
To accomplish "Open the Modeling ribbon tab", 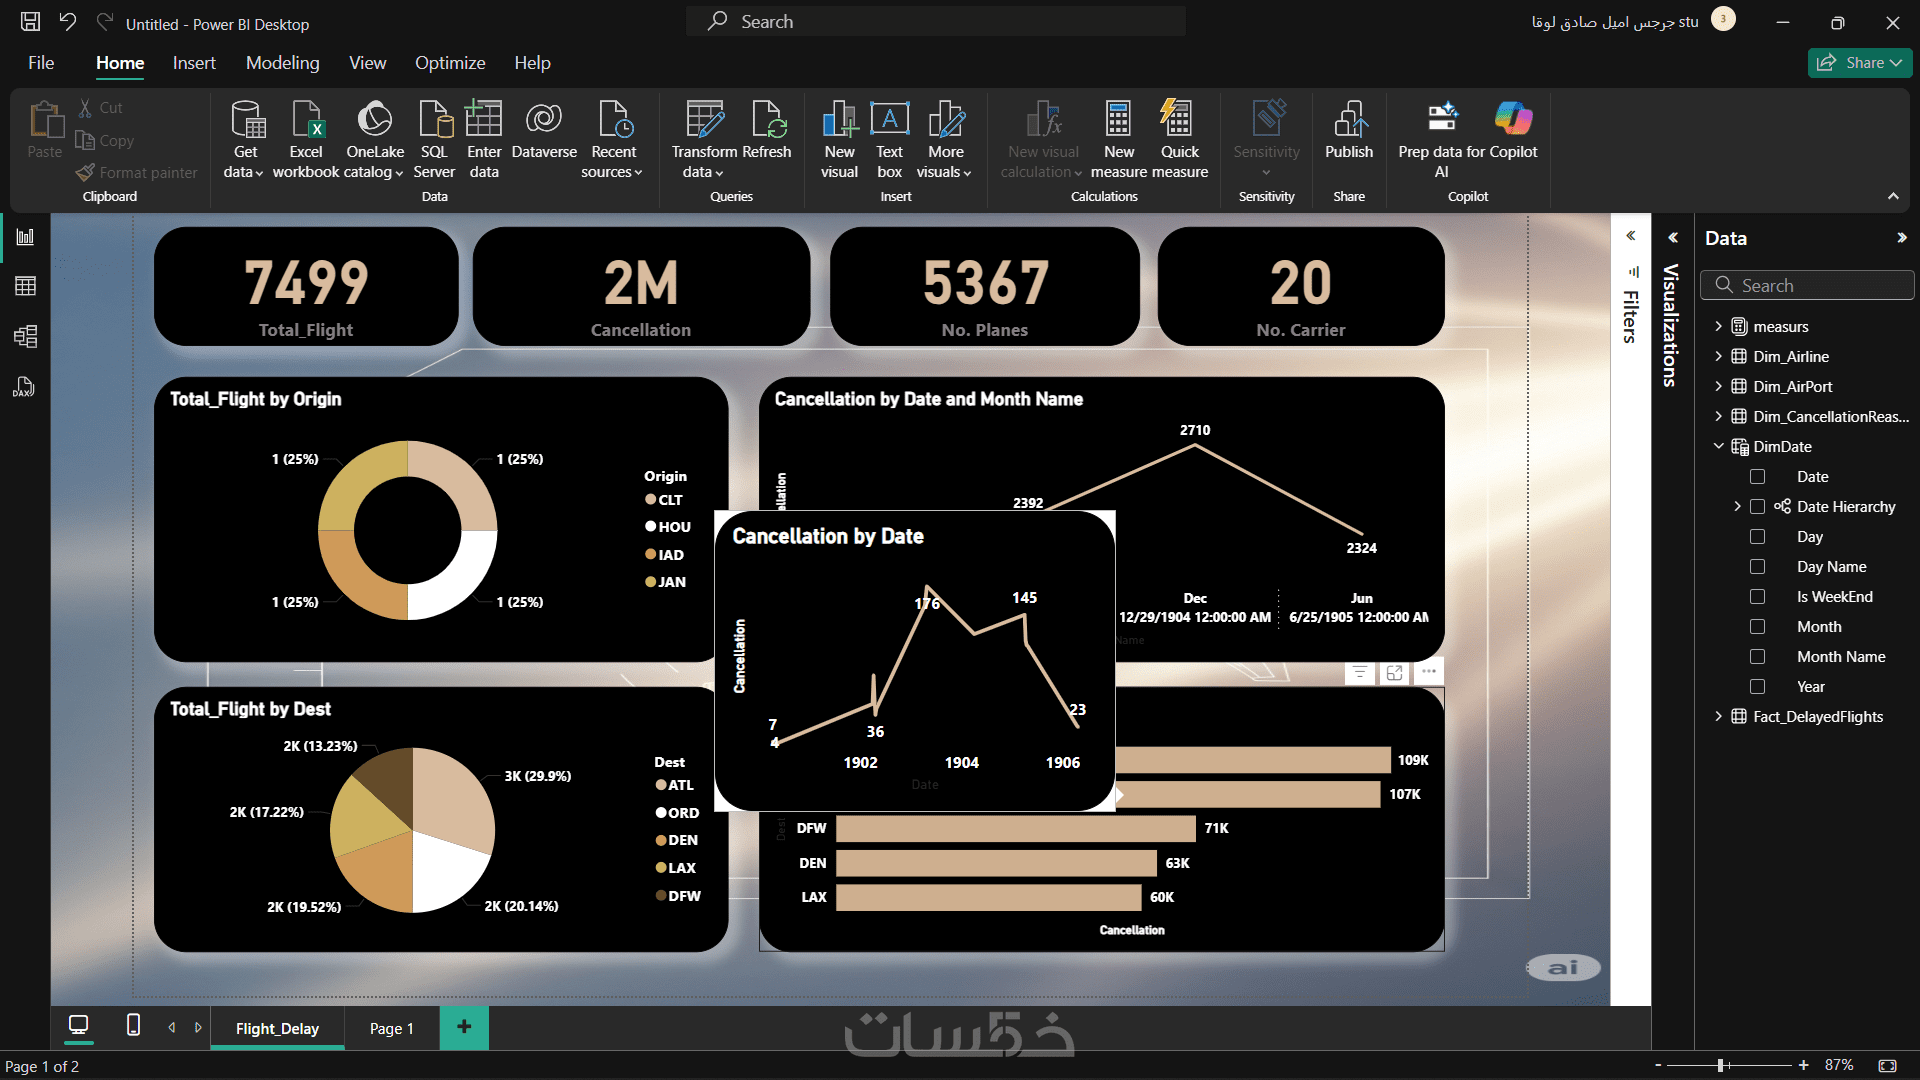I will [x=282, y=63].
